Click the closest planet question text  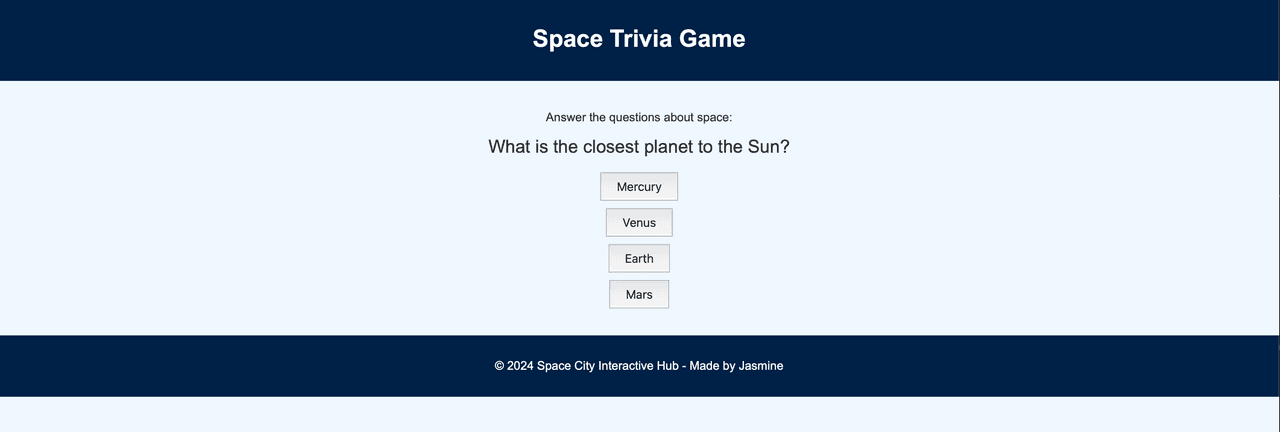tap(639, 147)
